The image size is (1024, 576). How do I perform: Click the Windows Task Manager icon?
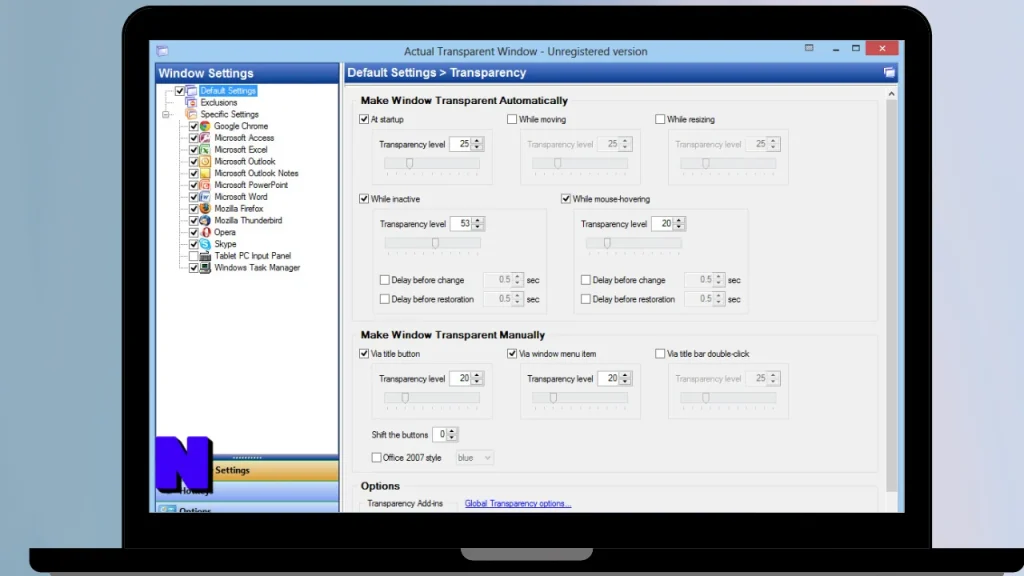(x=205, y=267)
